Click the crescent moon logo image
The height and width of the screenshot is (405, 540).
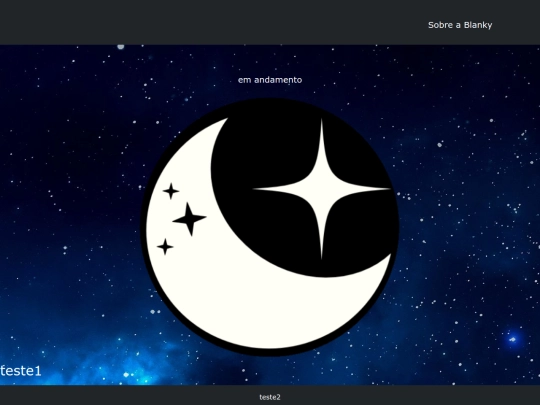coord(270,227)
